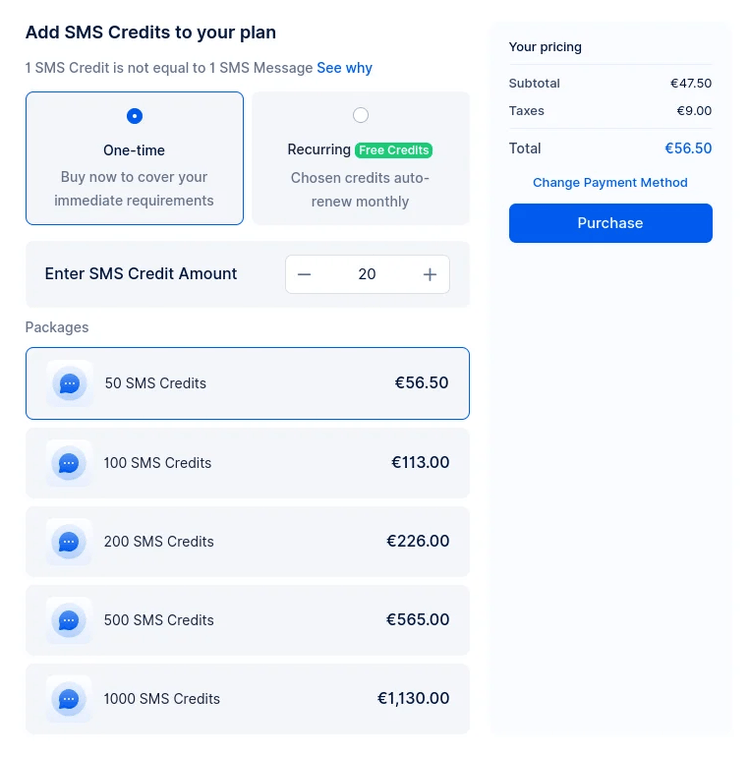The image size is (750, 757).
Task: Select the 50 SMS Credits €56.50 package
Action: tap(248, 383)
